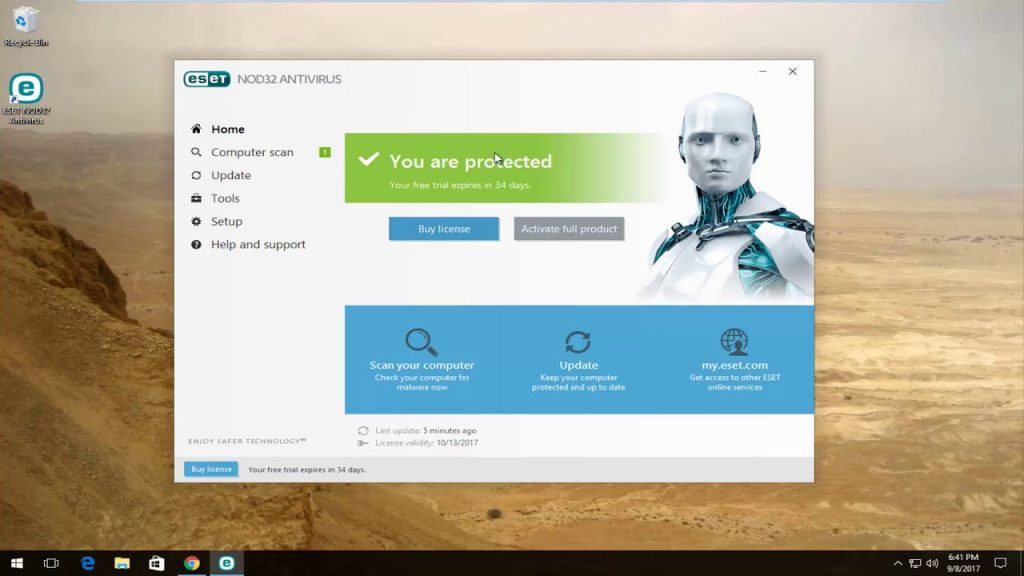This screenshot has height=576, width=1024.
Task: Open ESET NOD32 Antivirus desktop shortcut
Action: pos(26,99)
